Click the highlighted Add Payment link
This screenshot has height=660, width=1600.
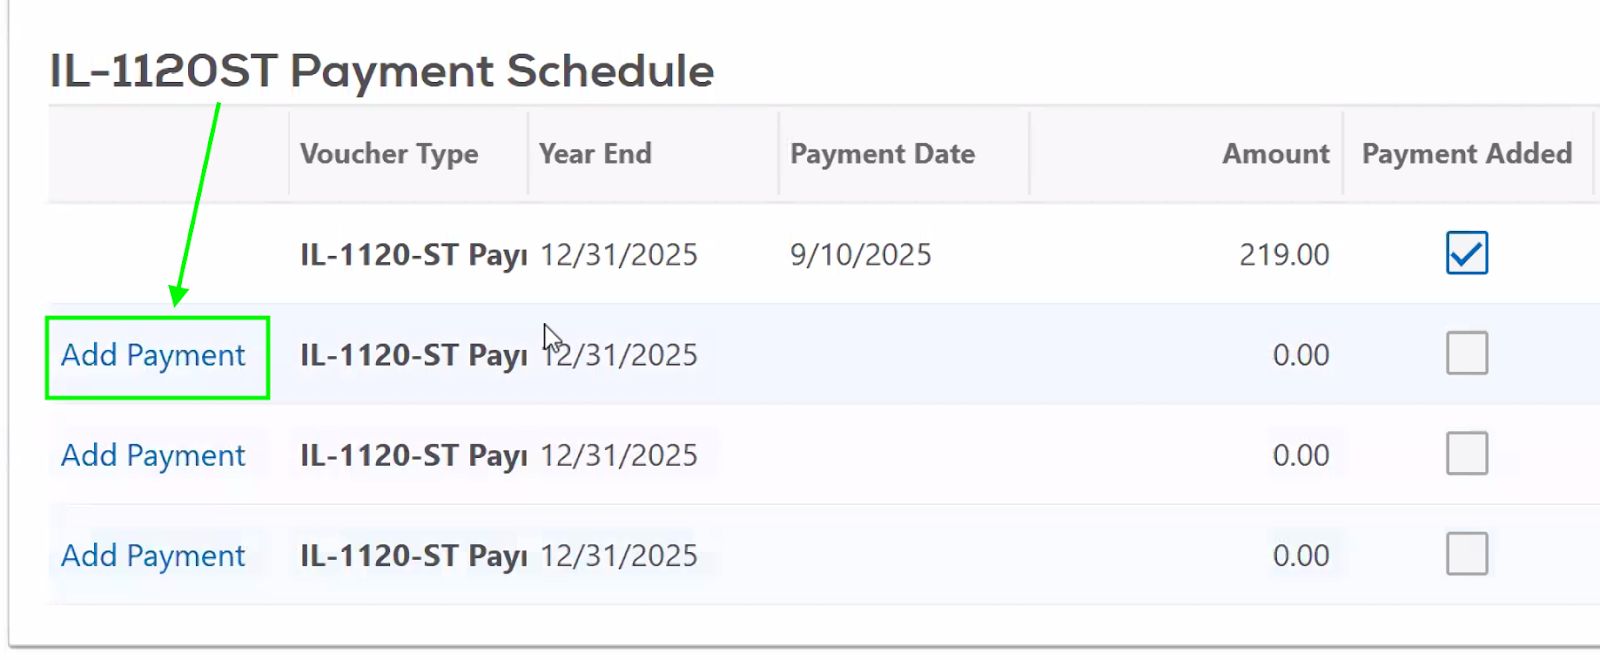pos(153,355)
